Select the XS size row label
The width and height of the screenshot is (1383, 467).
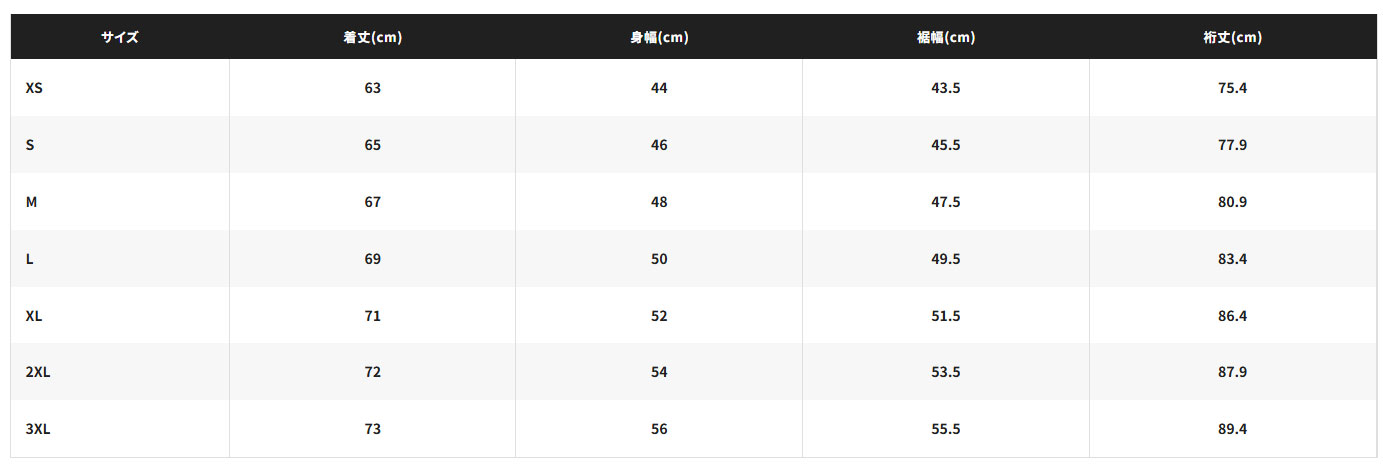34,88
